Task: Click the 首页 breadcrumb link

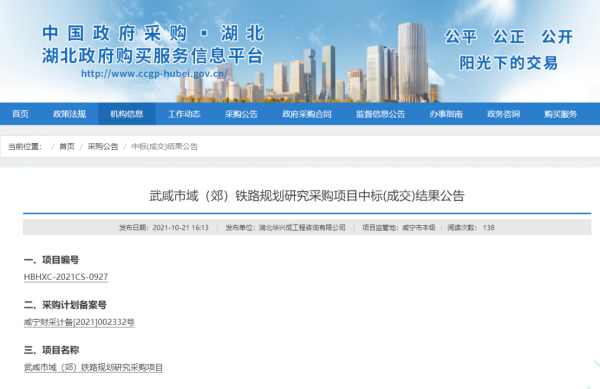Action: pos(67,146)
